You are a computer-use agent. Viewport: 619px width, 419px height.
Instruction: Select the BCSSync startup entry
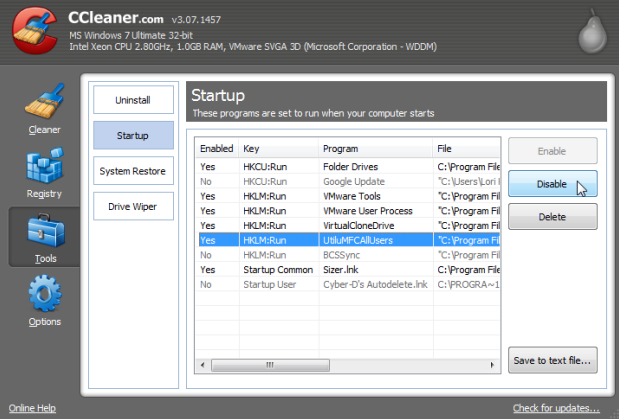point(348,255)
